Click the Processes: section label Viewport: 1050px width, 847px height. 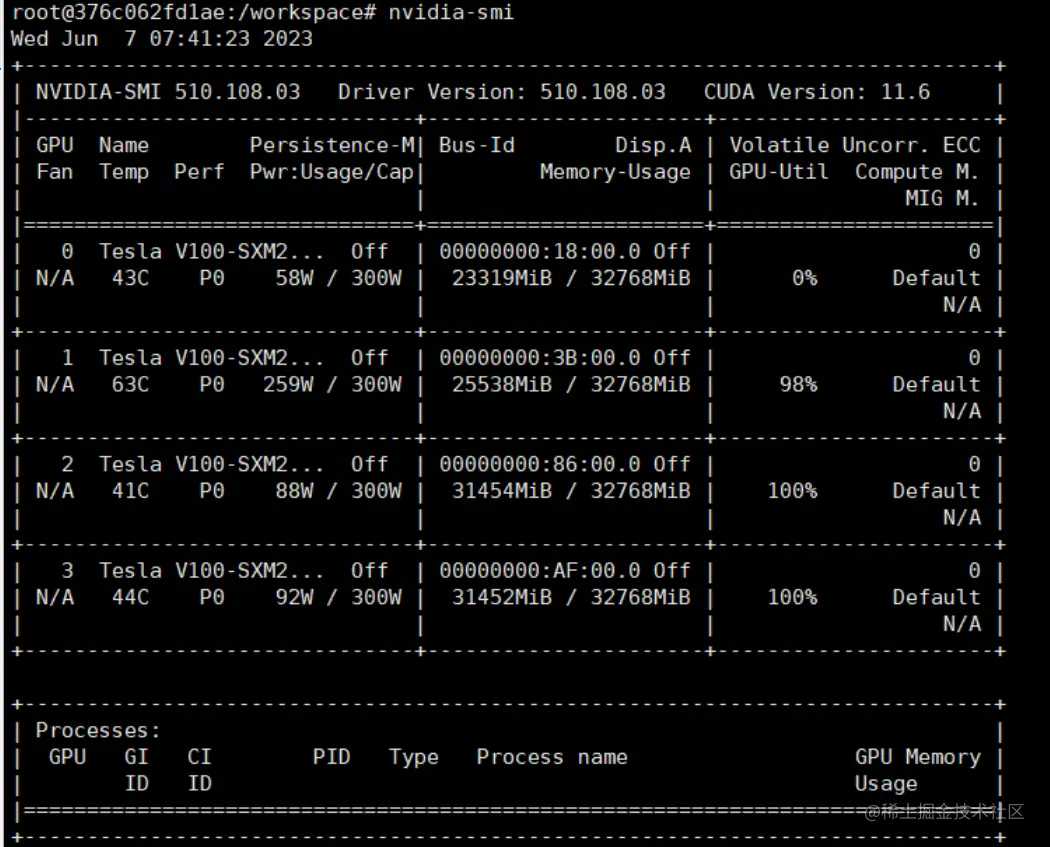tap(98, 730)
